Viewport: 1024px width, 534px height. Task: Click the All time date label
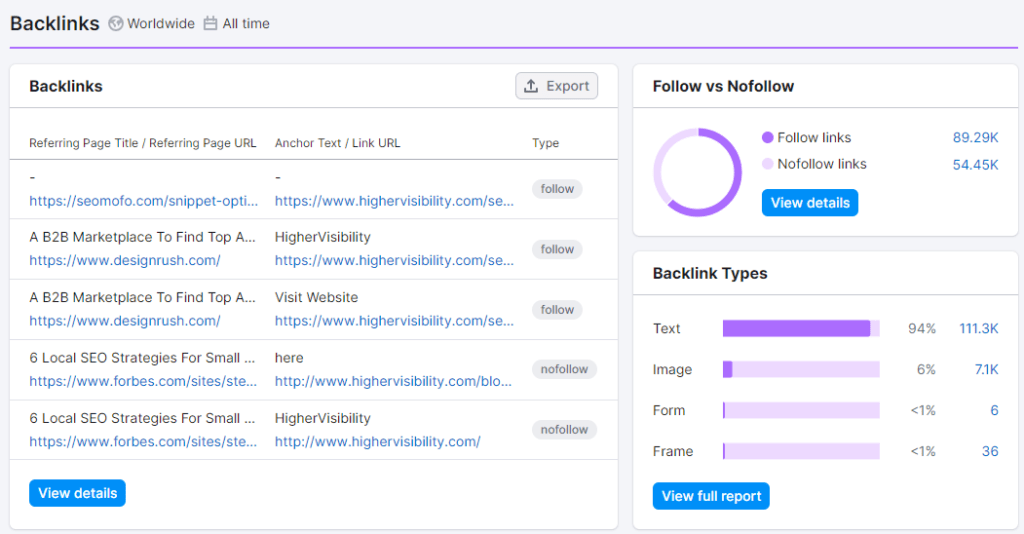(x=246, y=24)
